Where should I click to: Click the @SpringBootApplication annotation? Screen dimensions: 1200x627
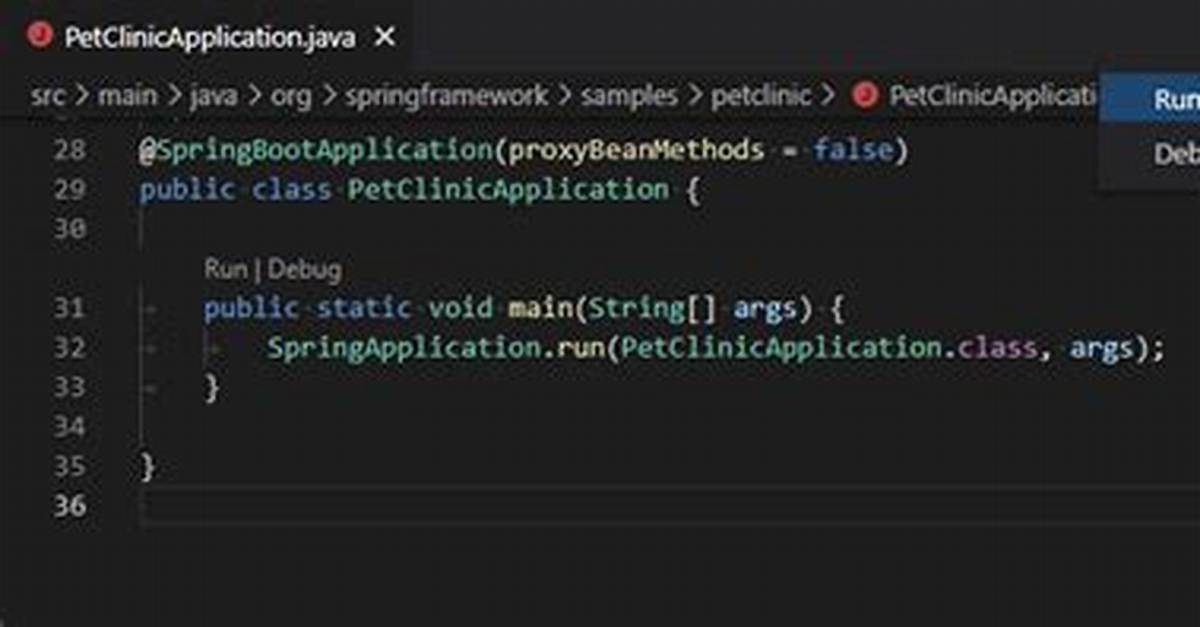pyautogui.click(x=315, y=150)
